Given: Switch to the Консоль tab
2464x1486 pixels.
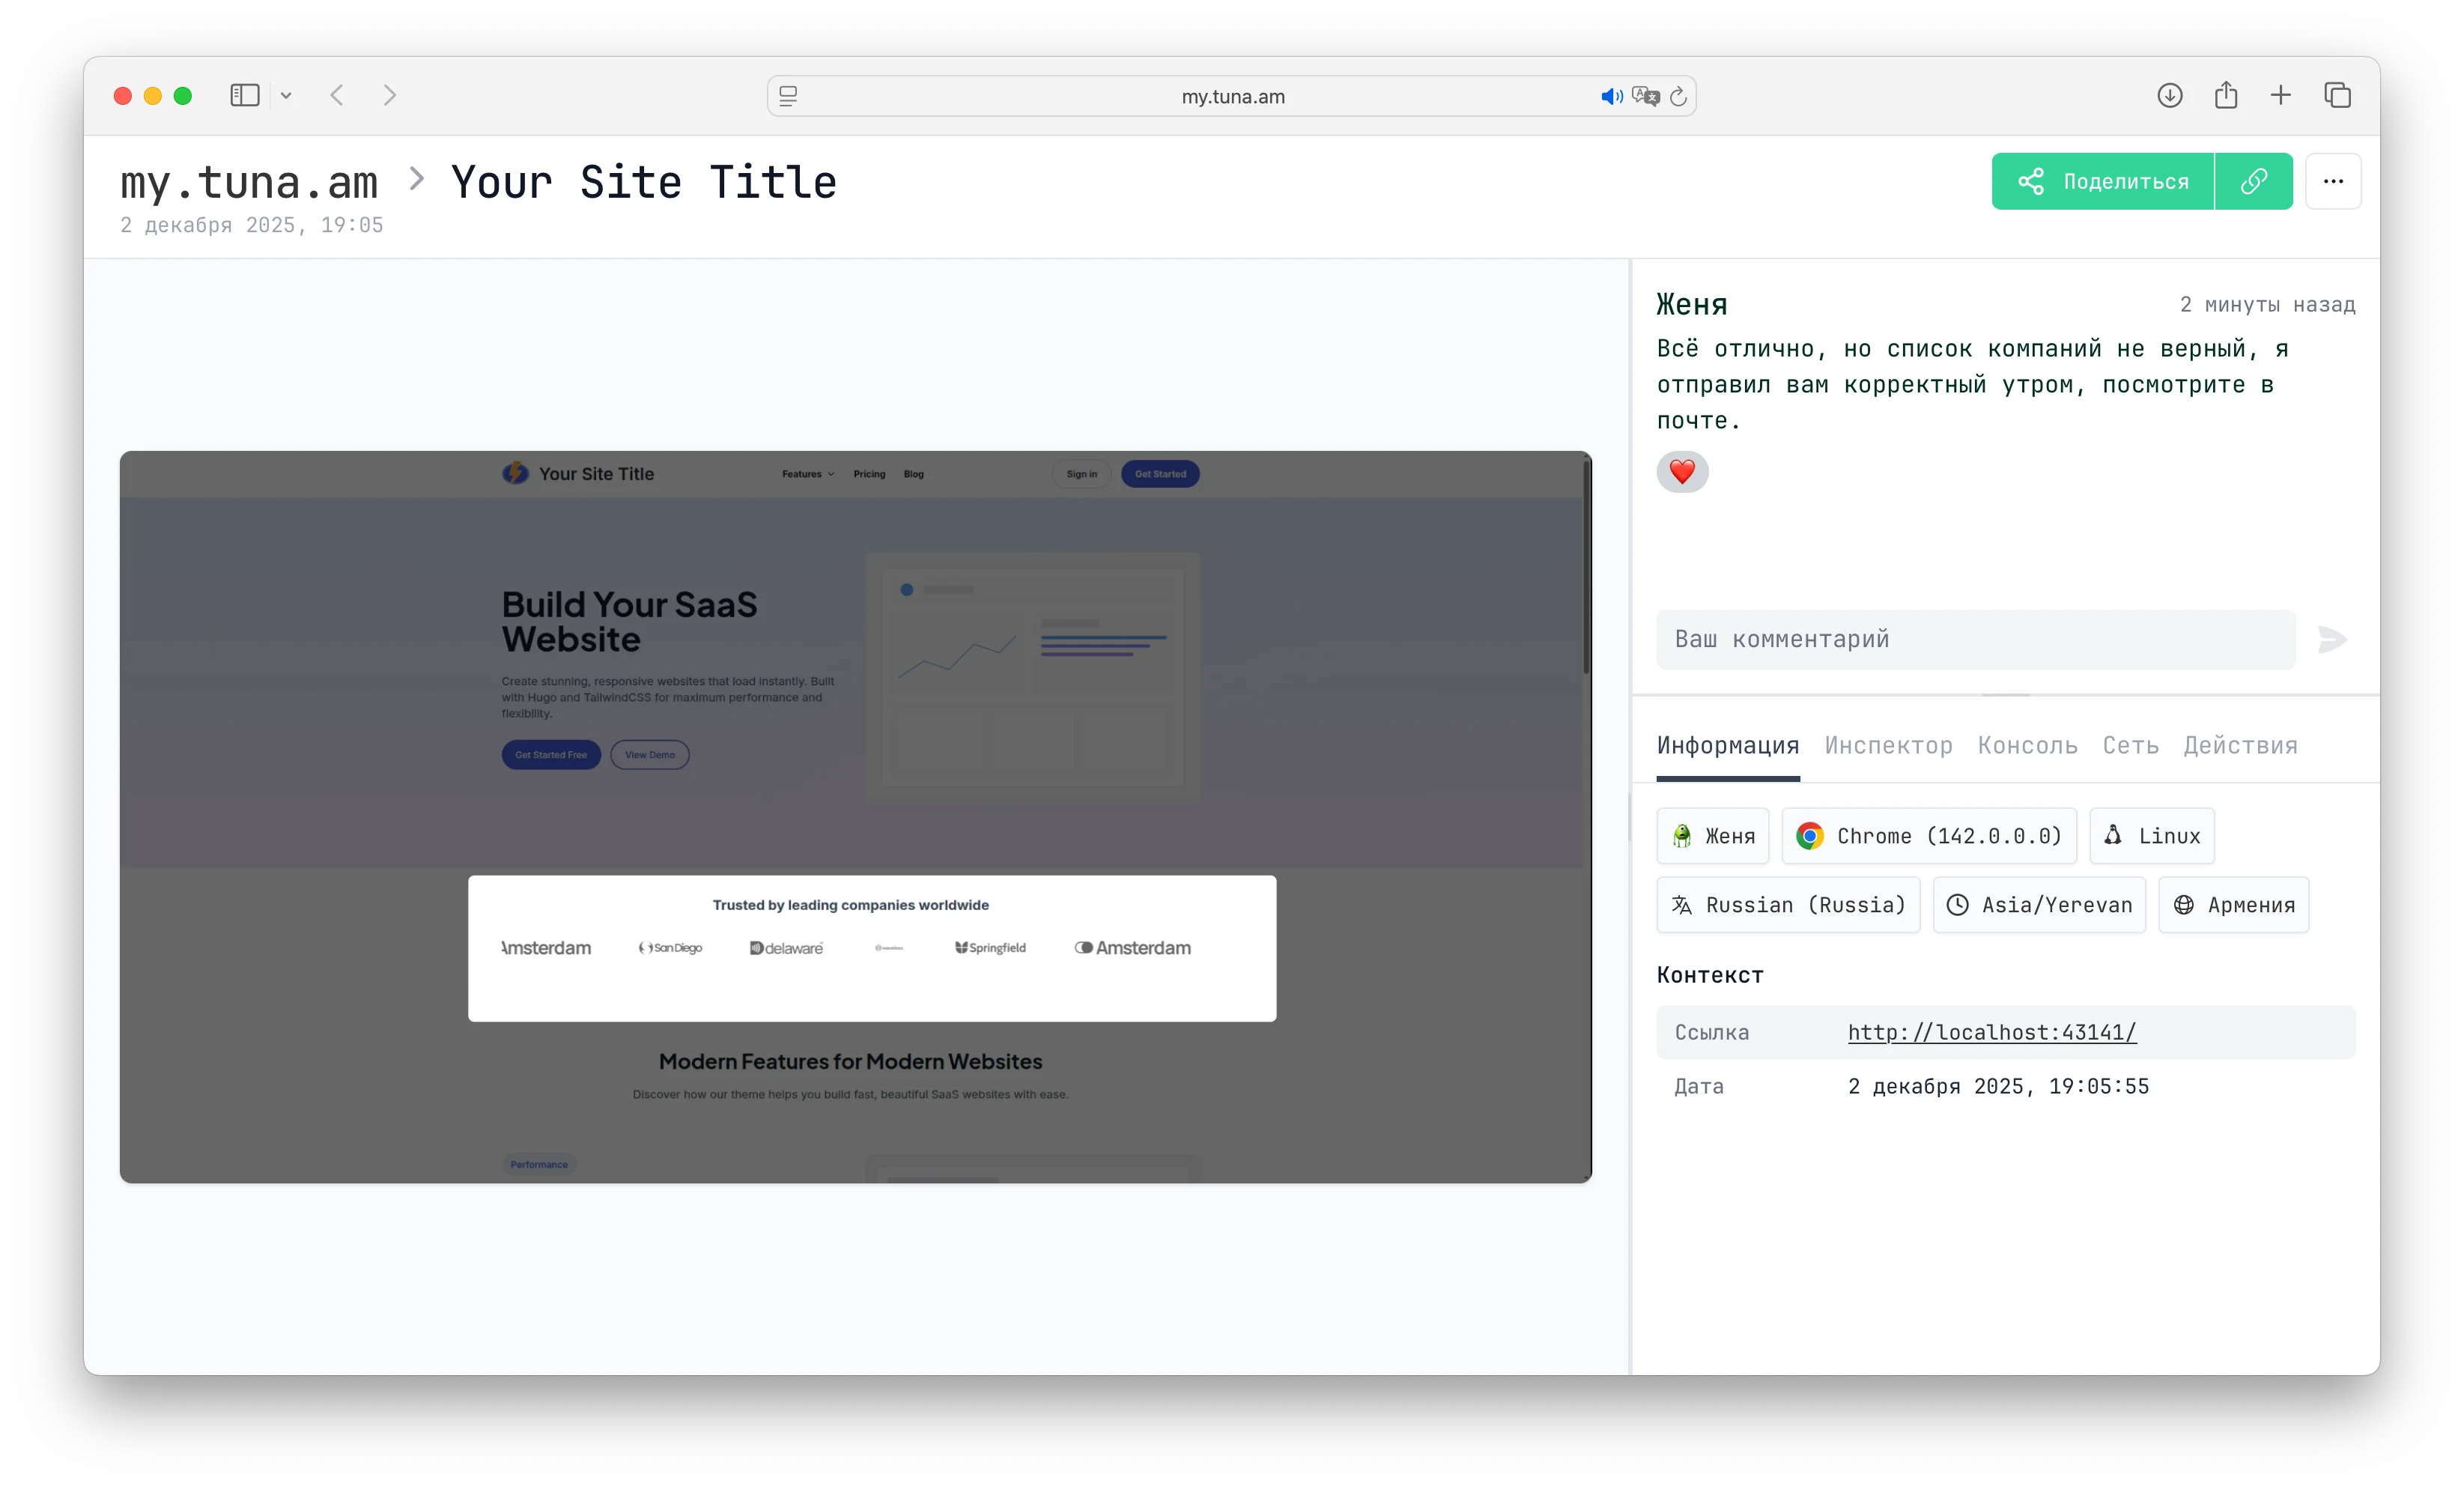Looking at the screenshot, I should coord(2026,746).
